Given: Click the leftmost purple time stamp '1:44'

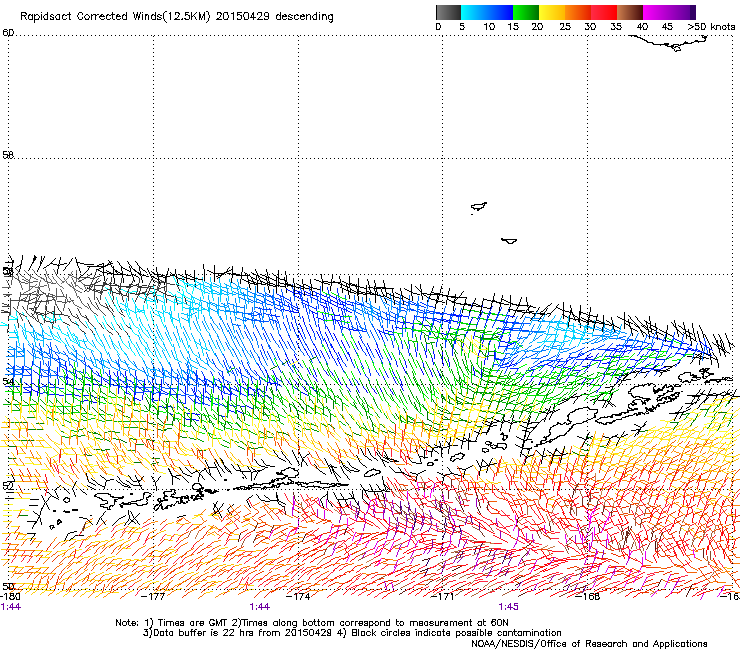Looking at the screenshot, I should (x=11, y=607).
